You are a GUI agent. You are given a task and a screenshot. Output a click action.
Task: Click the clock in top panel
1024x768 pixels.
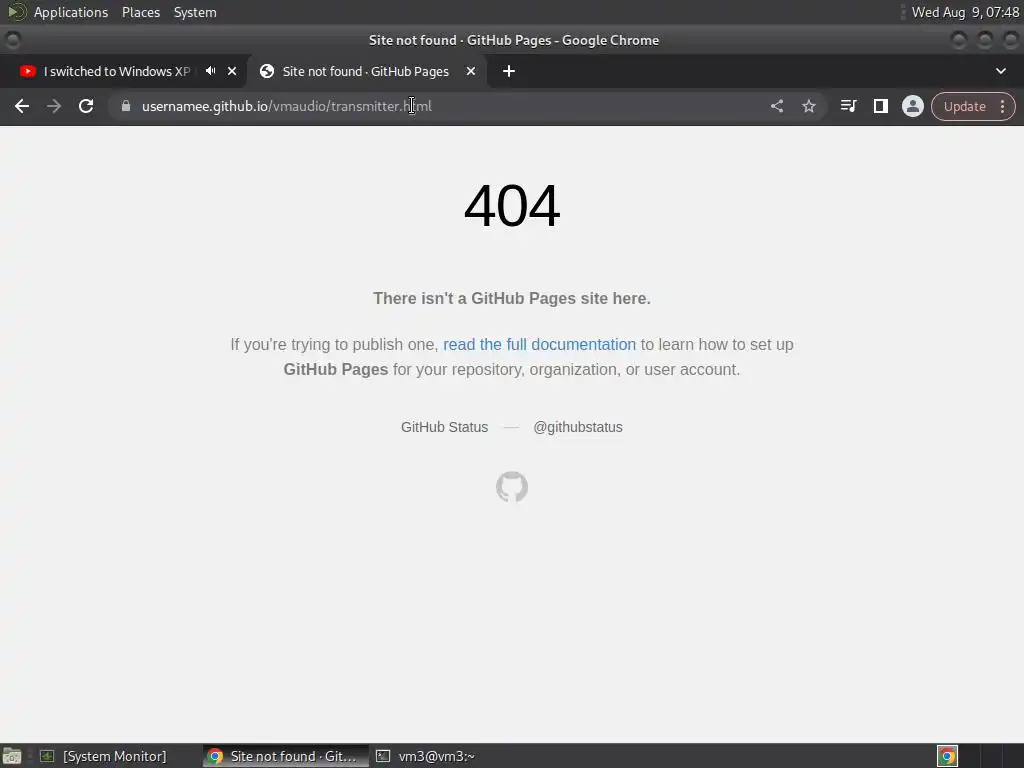point(965,12)
